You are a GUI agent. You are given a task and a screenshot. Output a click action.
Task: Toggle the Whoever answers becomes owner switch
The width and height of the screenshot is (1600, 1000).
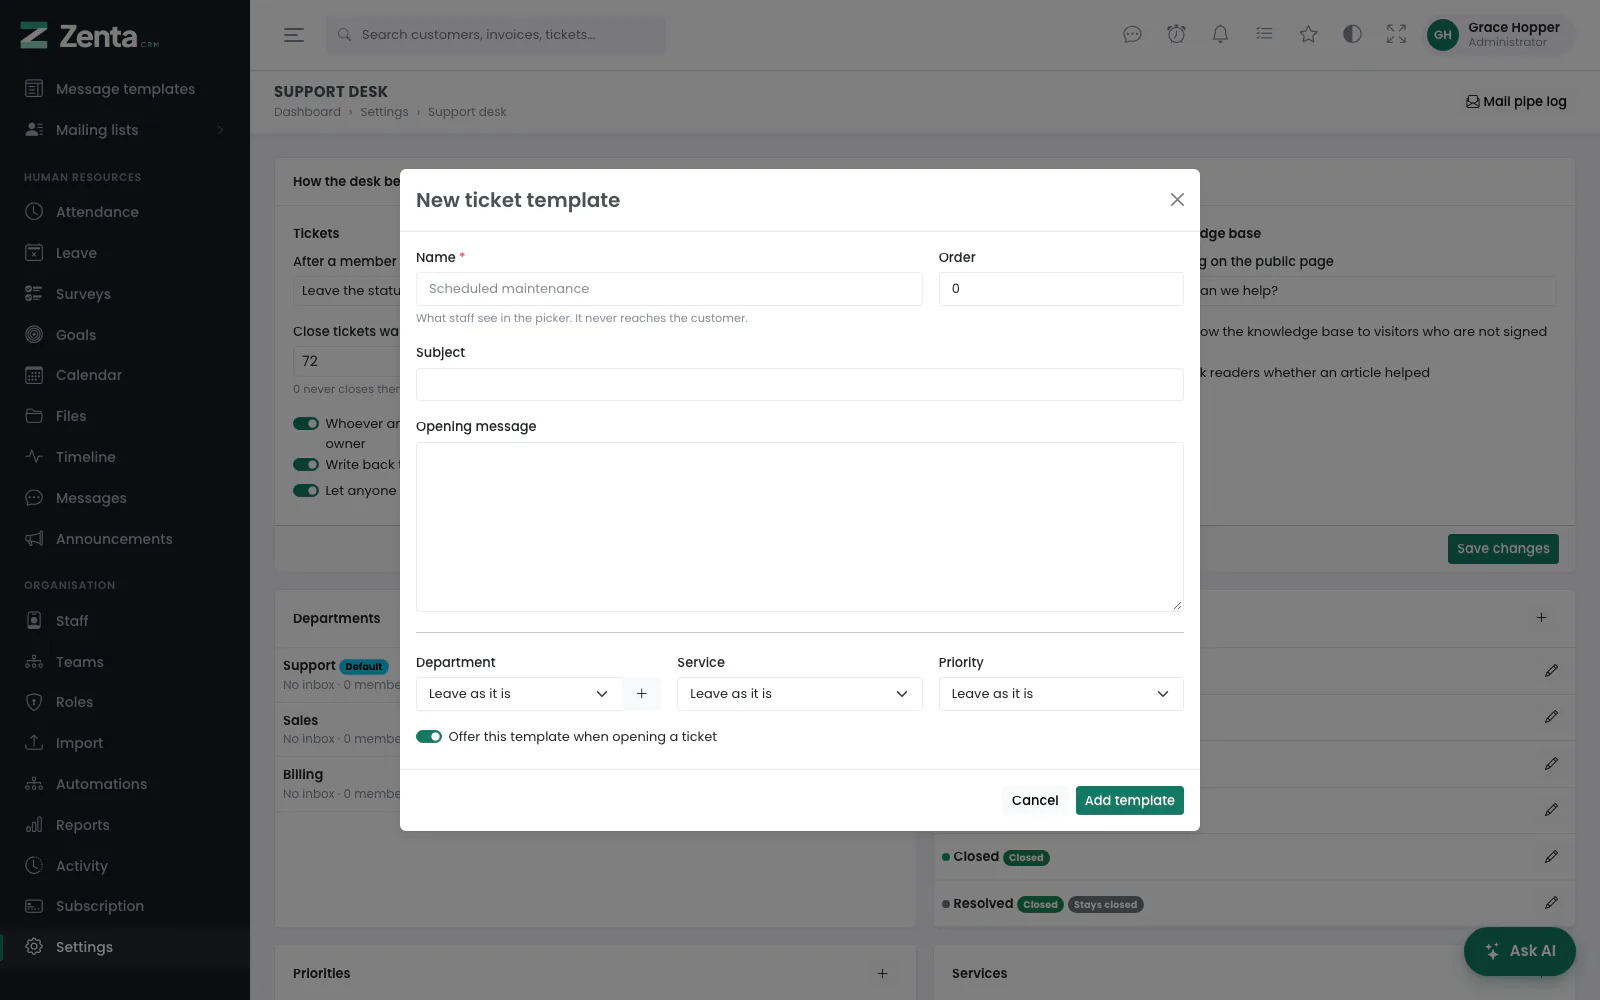click(x=306, y=424)
